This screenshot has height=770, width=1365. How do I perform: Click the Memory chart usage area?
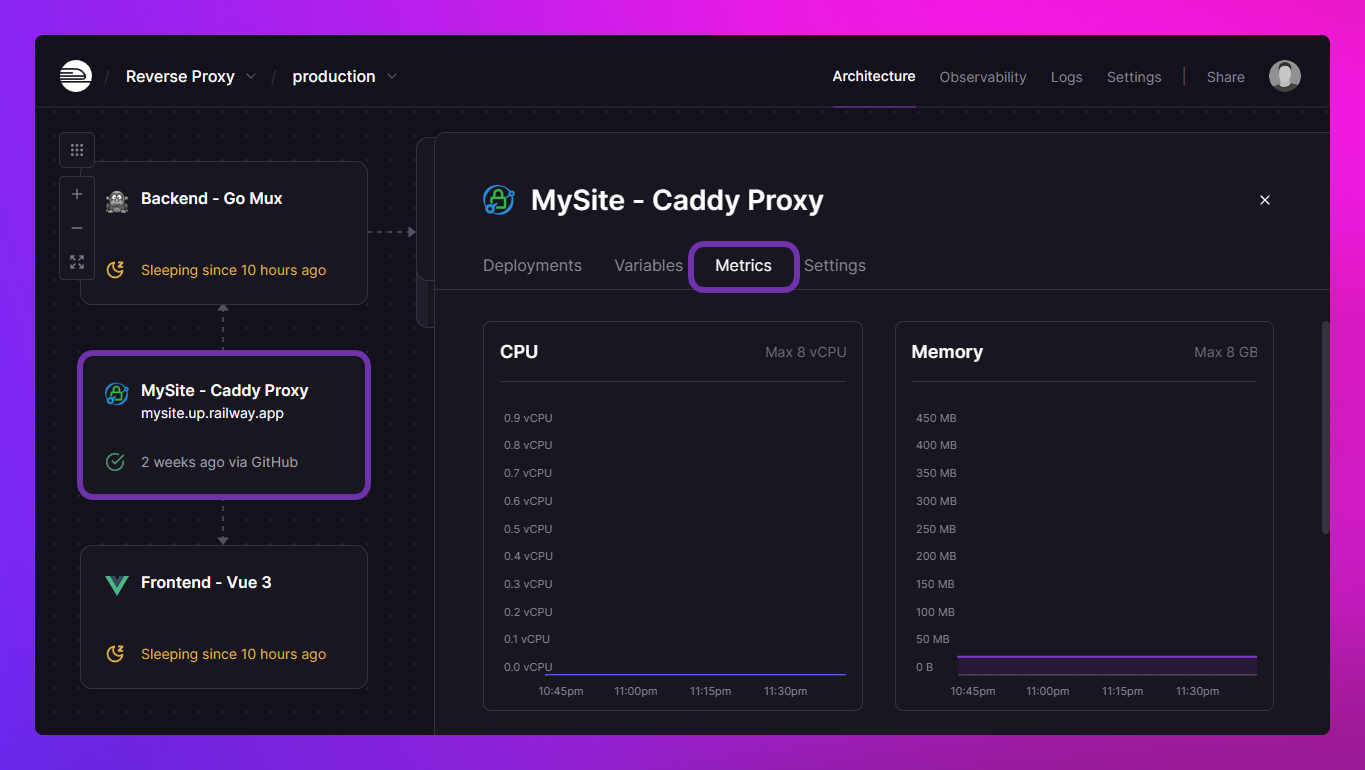[x=1107, y=665]
